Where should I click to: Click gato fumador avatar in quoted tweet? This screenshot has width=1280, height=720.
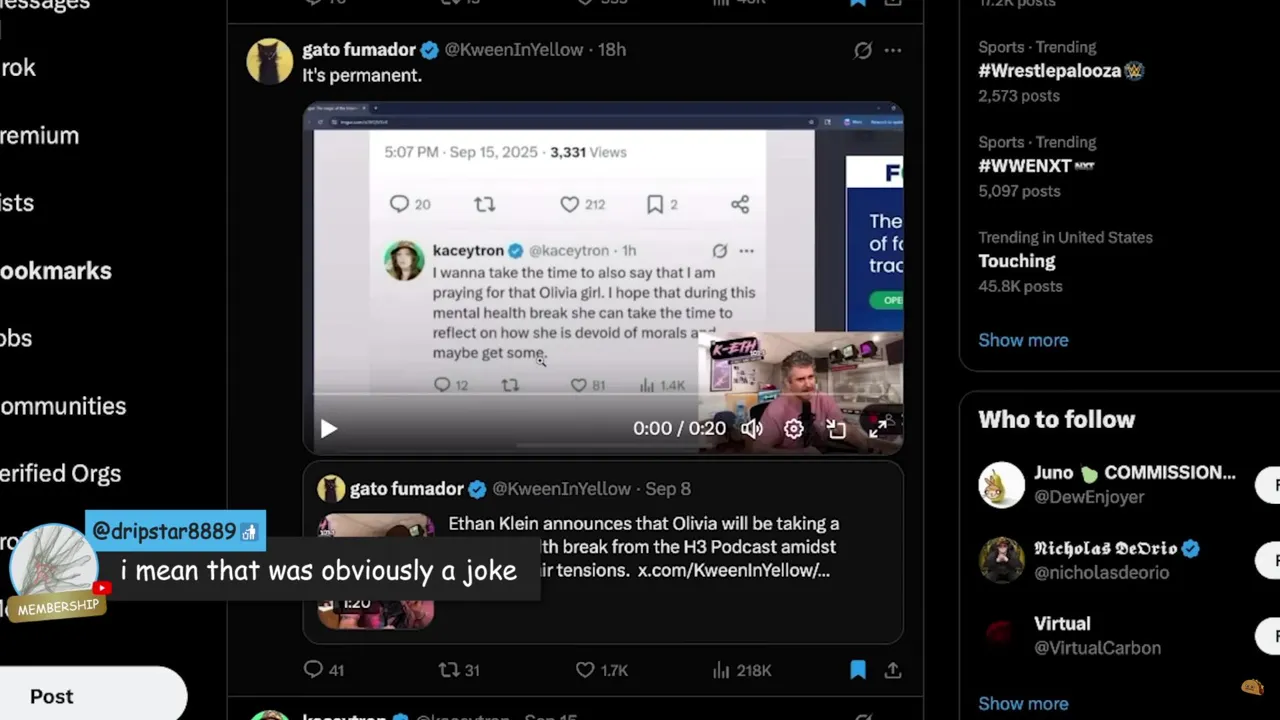pos(331,489)
